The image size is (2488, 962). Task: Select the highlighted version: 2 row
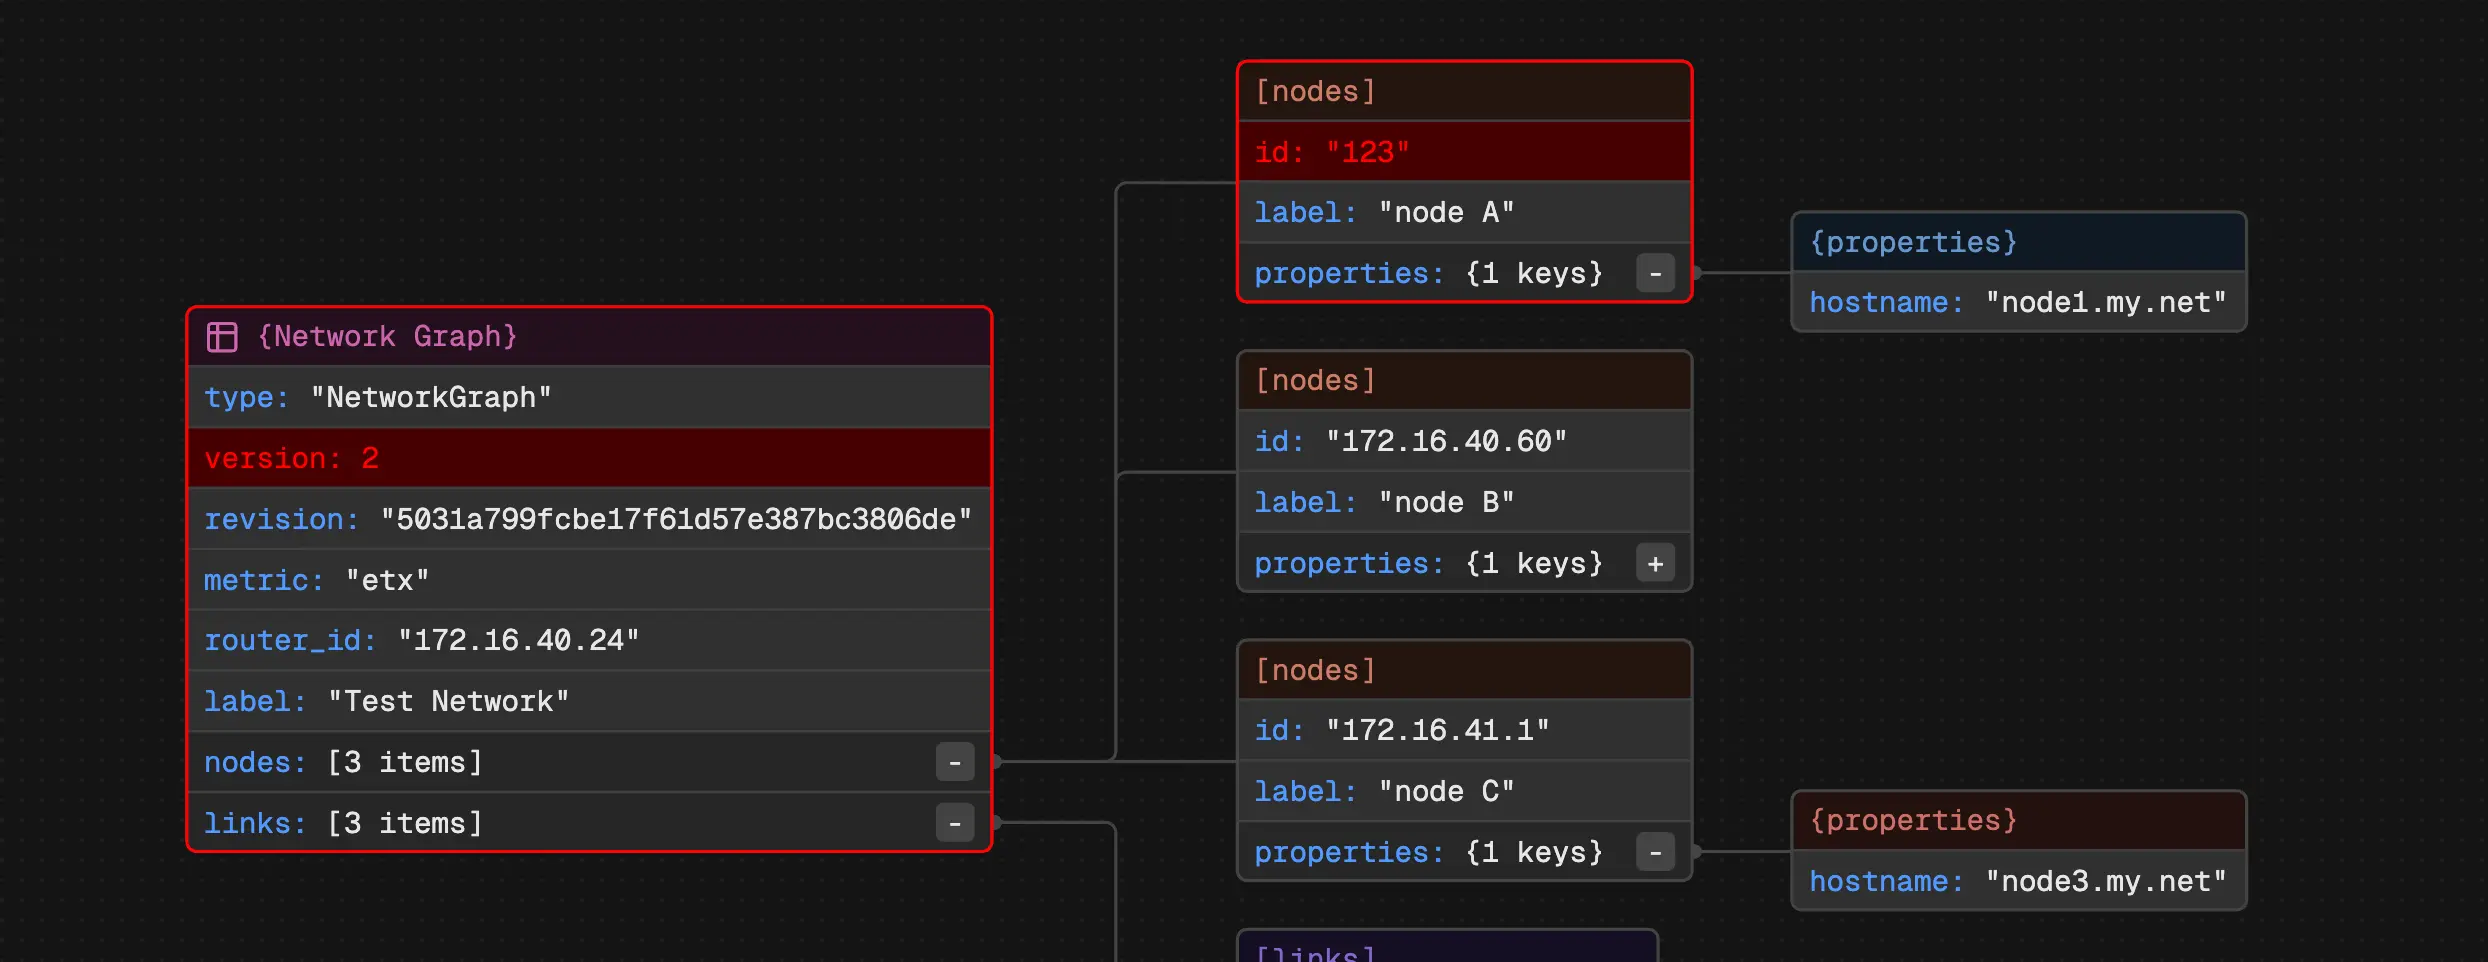pyautogui.click(x=589, y=459)
